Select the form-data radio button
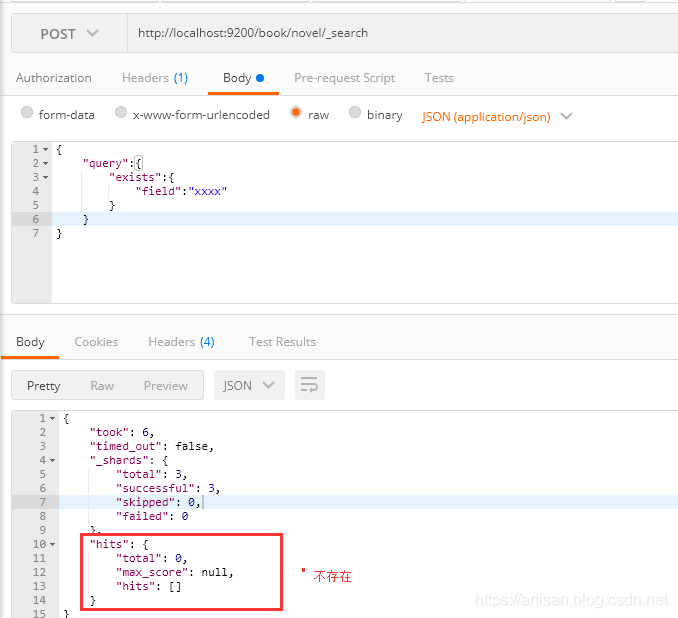 point(27,114)
